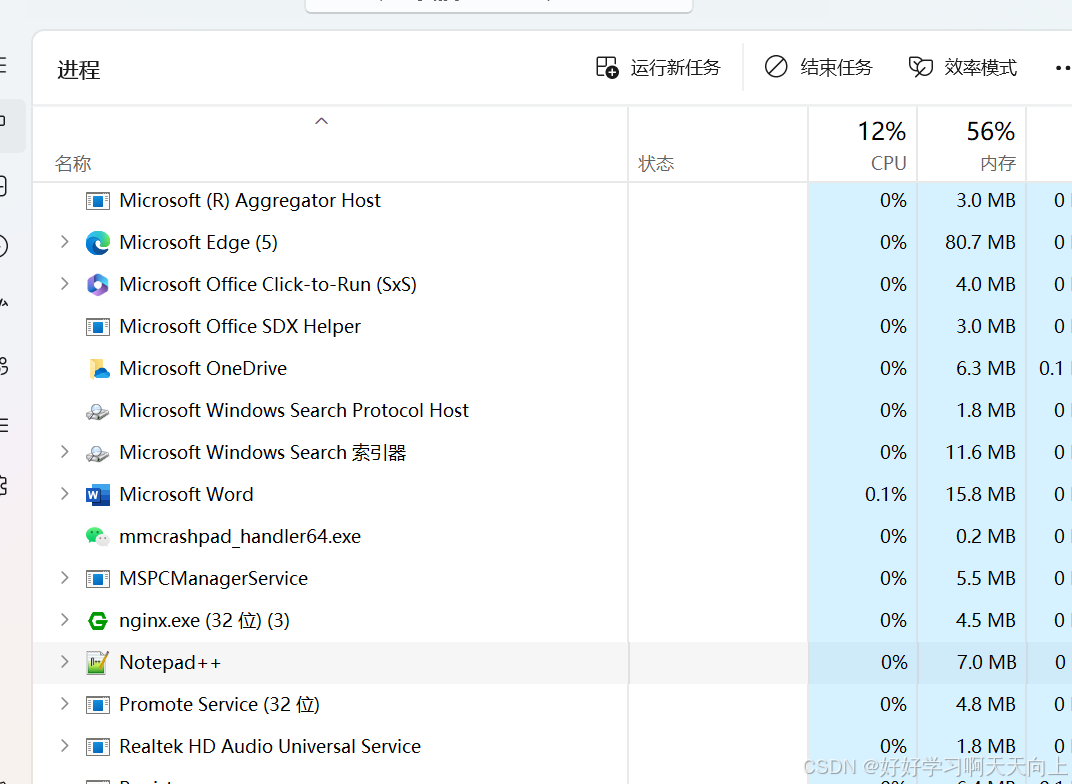Click the 15.8 MB memory value
Viewport: 1072px width, 784px height.
(x=980, y=494)
